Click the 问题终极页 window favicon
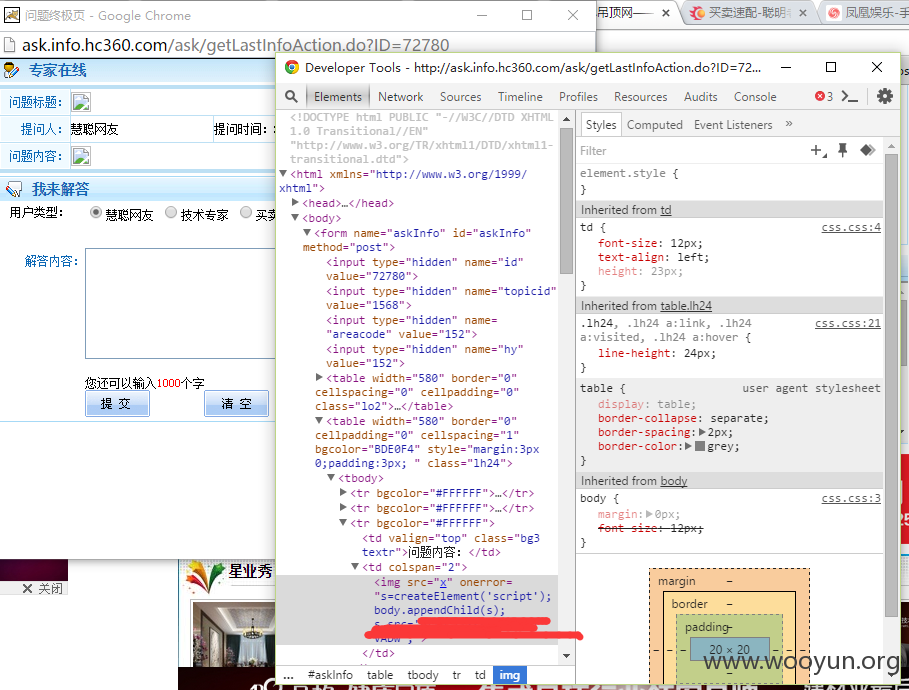 [x=12, y=15]
